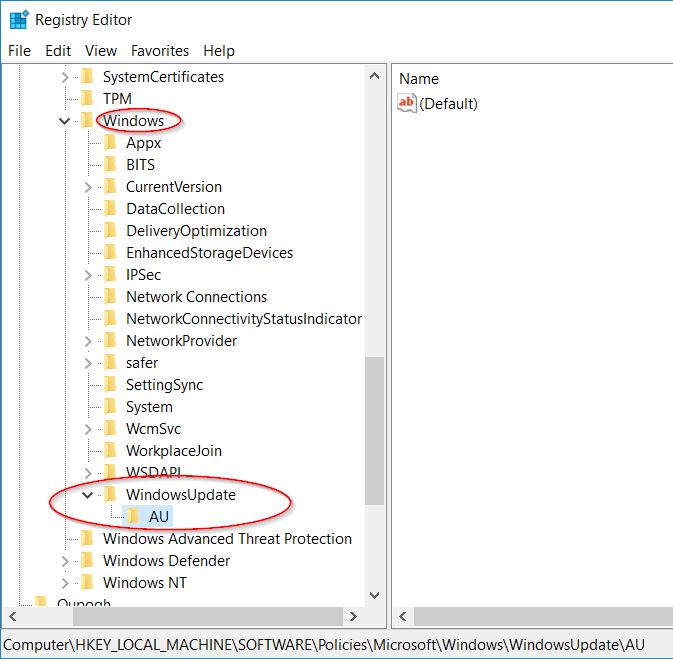673x659 pixels.
Task: Click the NetworkProvider folder icon
Action: [x=111, y=340]
